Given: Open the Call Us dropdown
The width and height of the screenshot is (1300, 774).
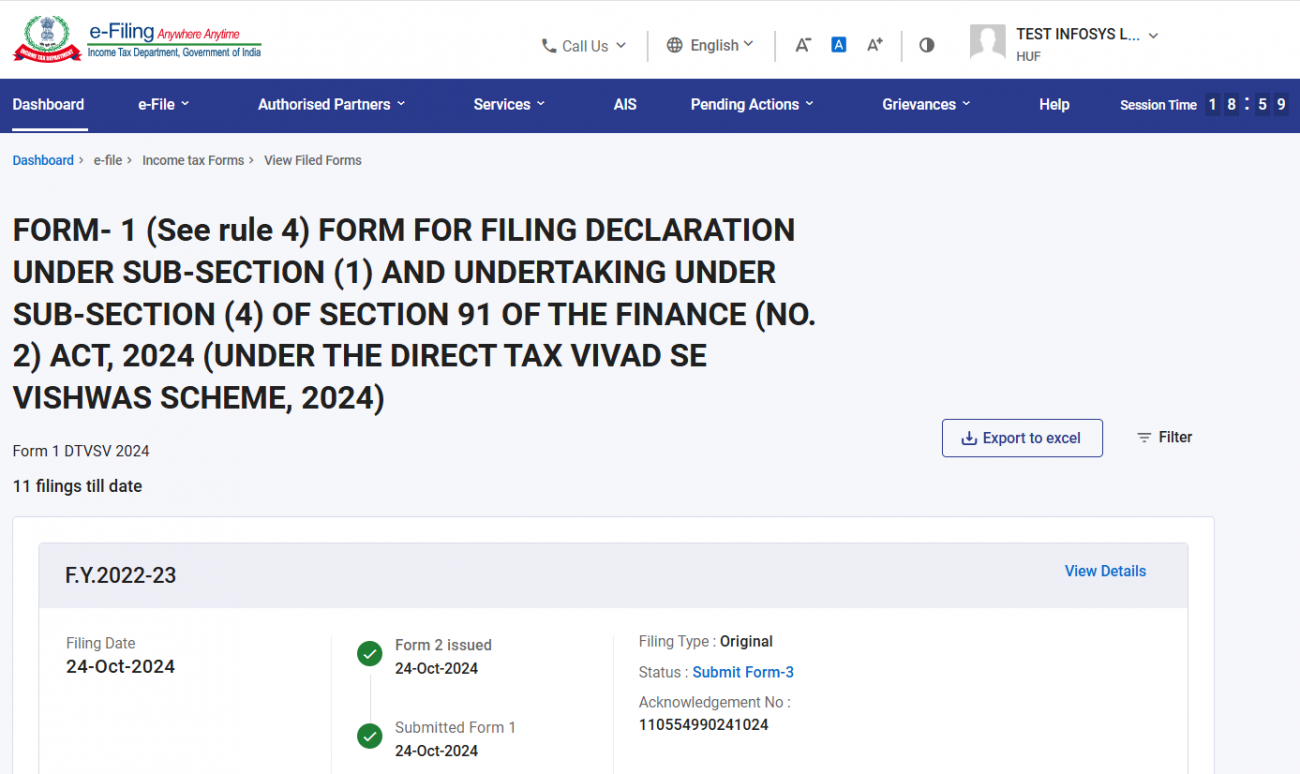Looking at the screenshot, I should click(584, 45).
